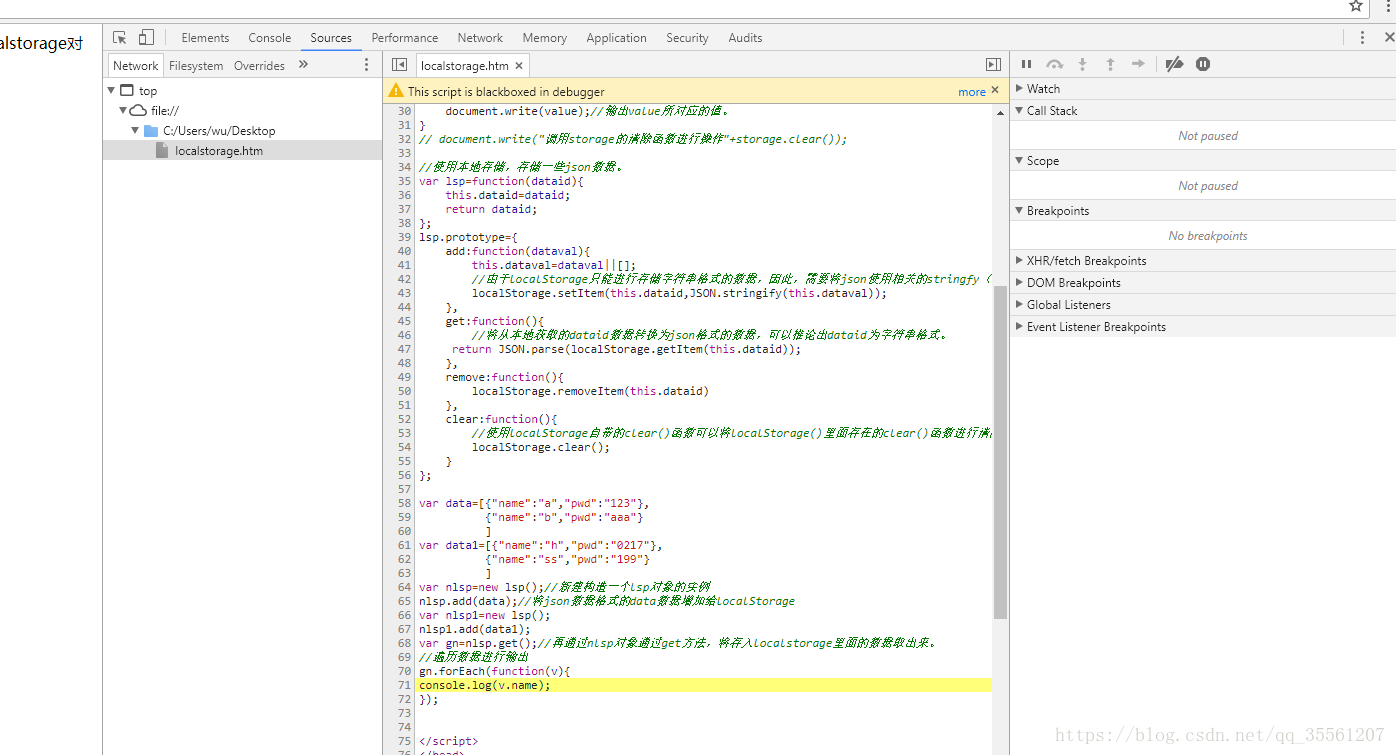Screen dimensions: 1396x755
Task: Click the 'localStorage.clear();' code line
Action: point(541,447)
